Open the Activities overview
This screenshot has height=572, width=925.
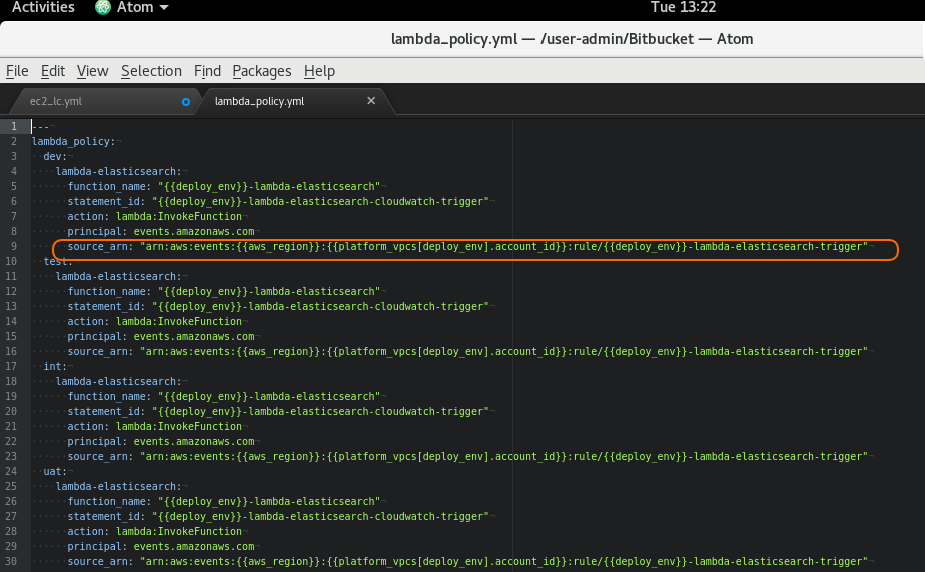tap(43, 8)
